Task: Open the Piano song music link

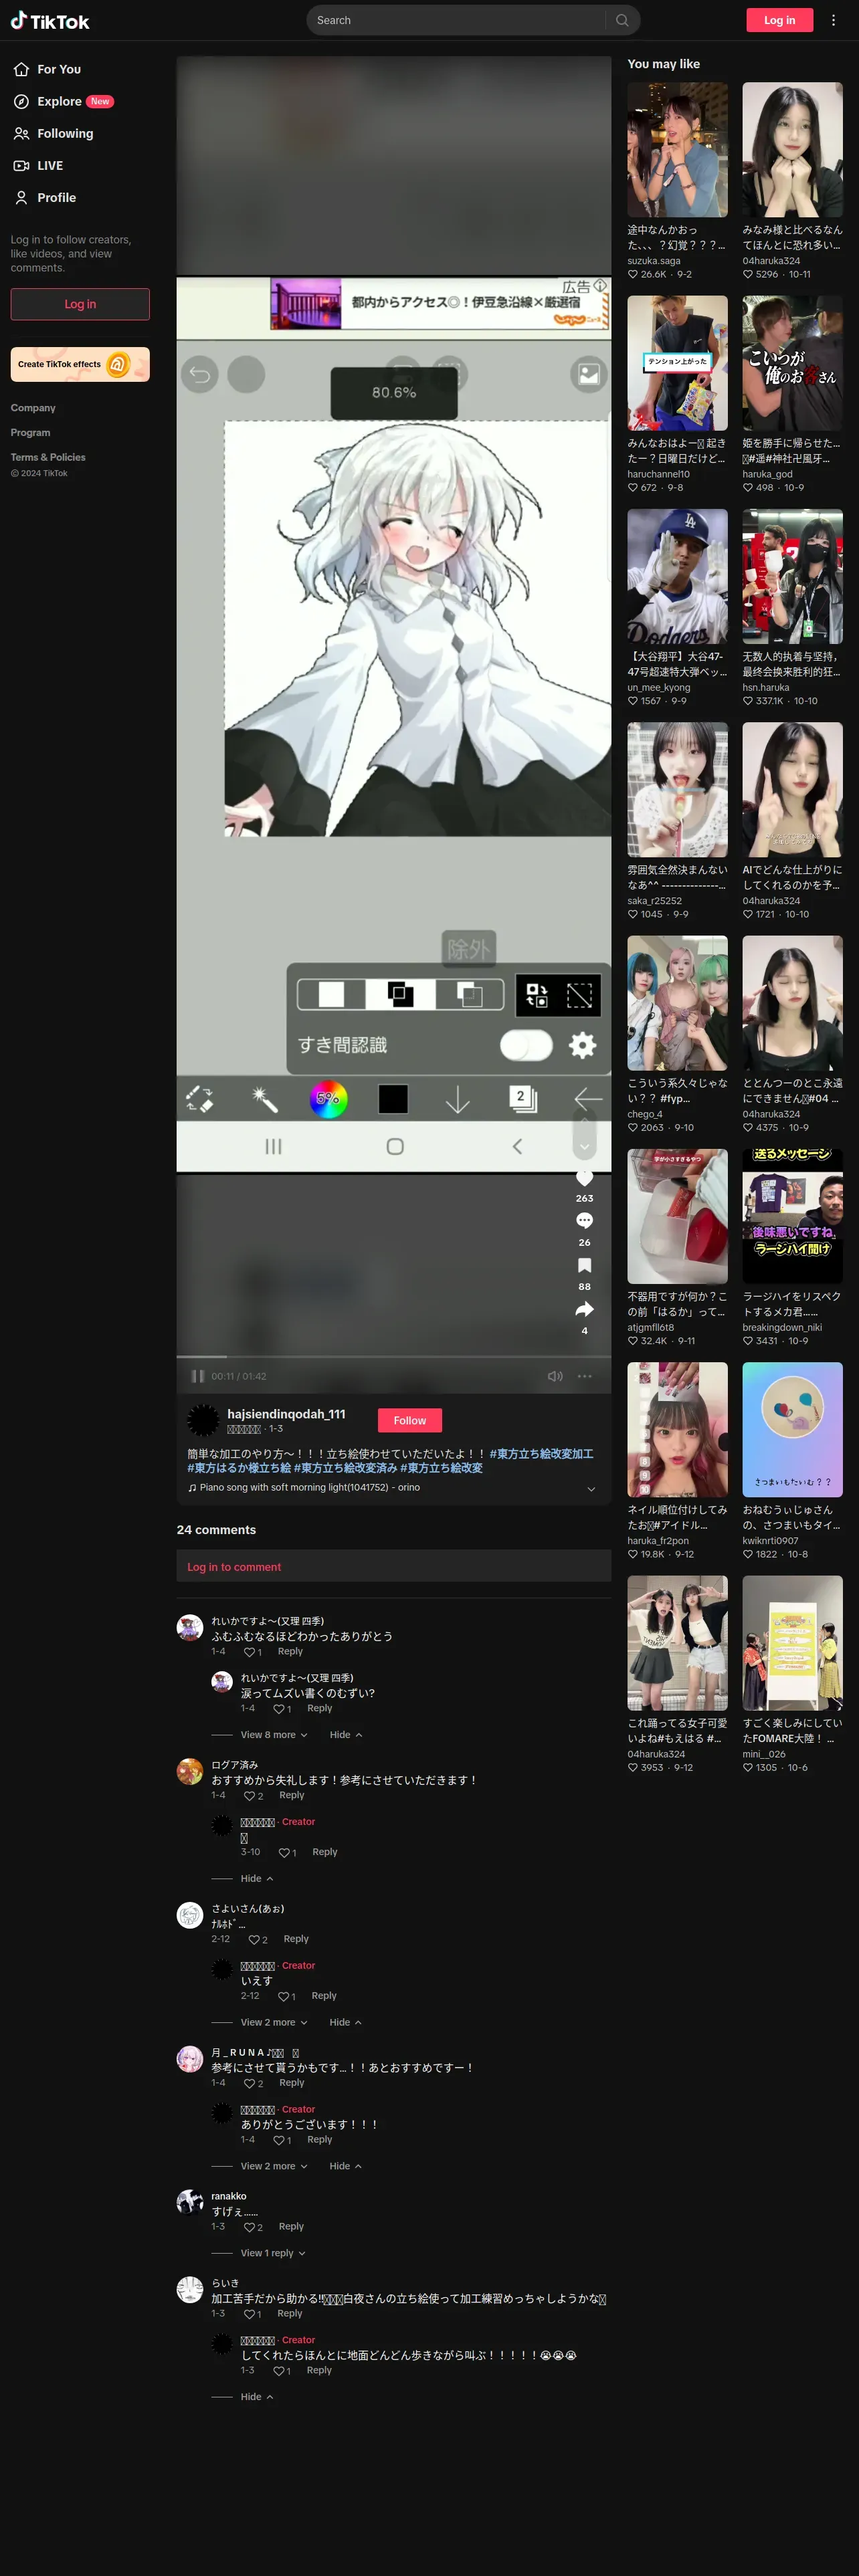Action: pos(304,1487)
